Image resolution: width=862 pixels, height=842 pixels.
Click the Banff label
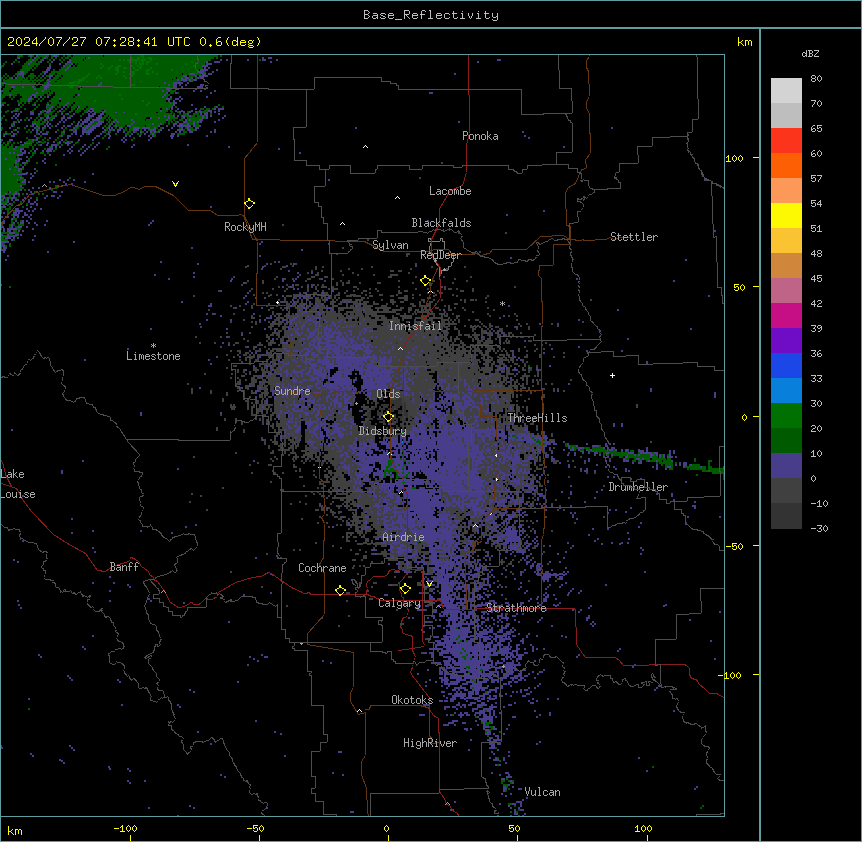124,567
